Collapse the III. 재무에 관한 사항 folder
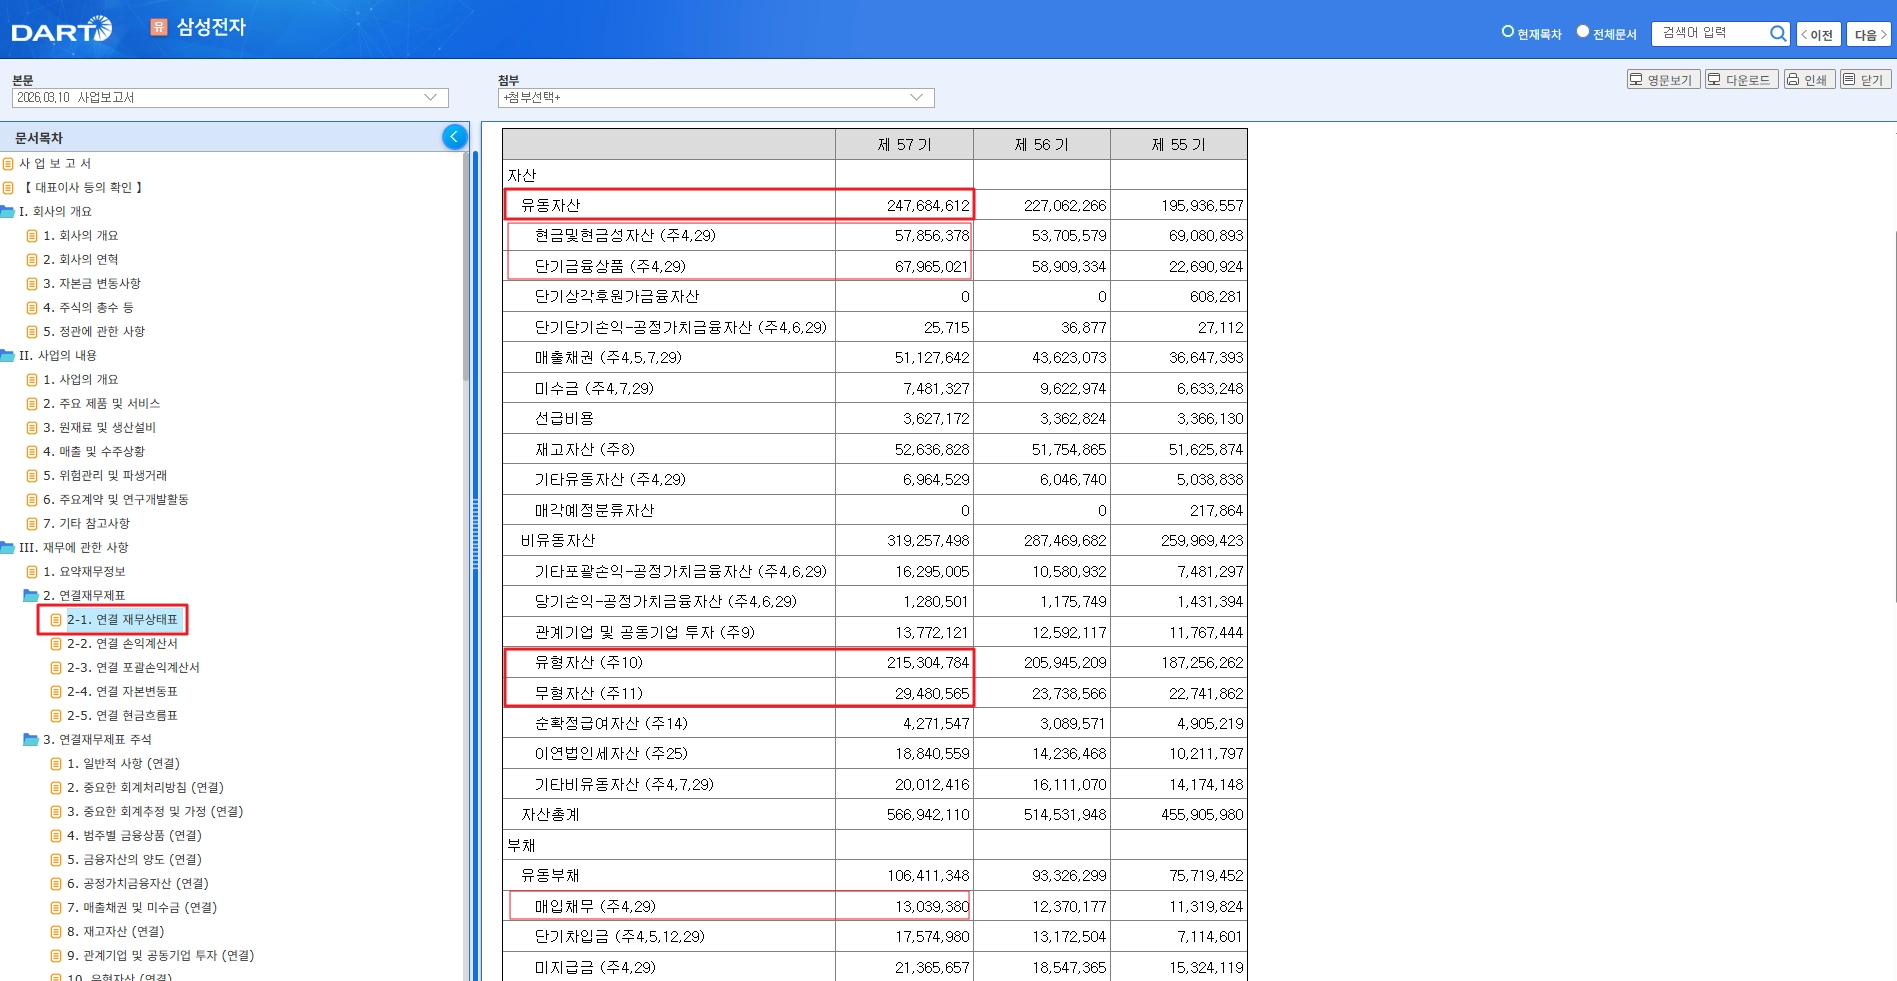This screenshot has width=1897, height=981. 8,548
